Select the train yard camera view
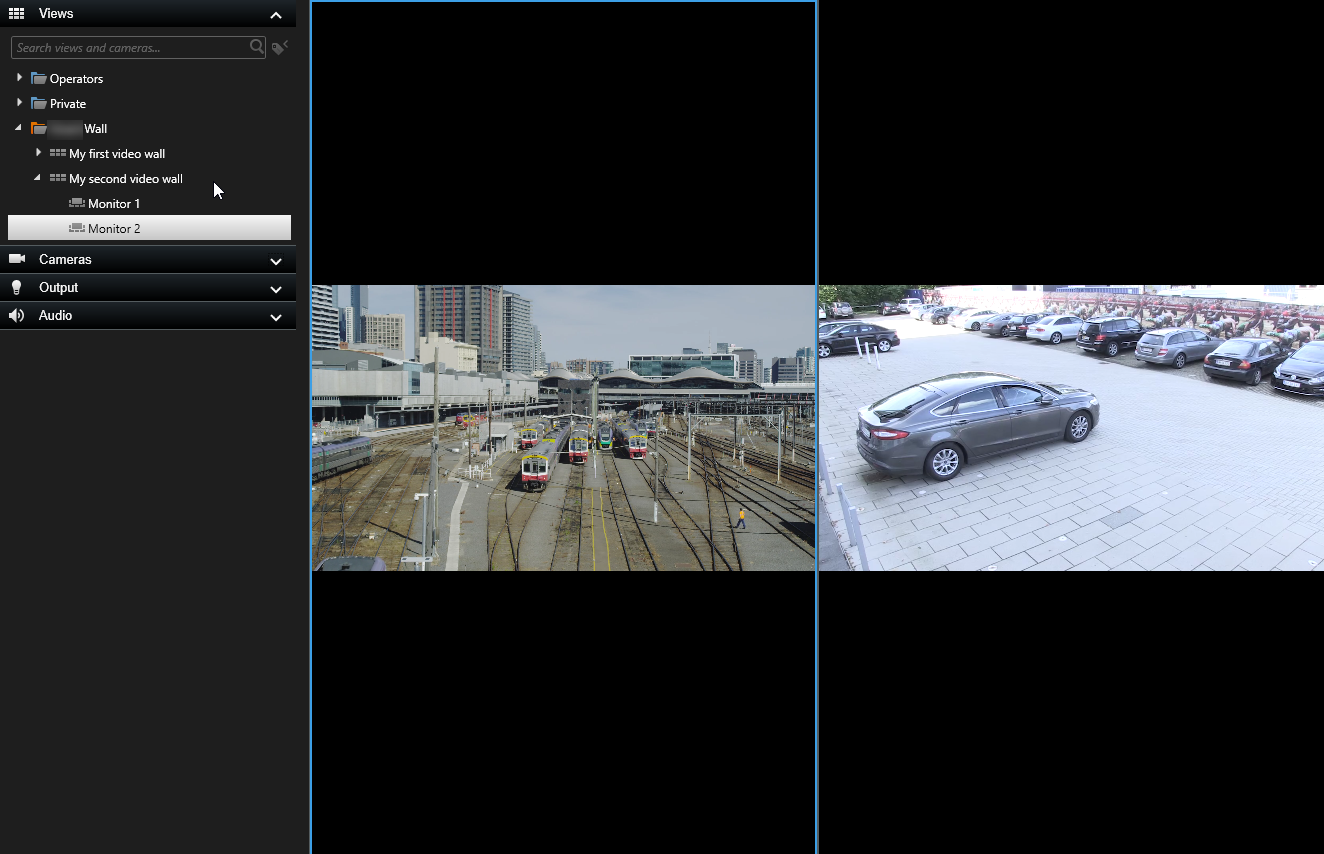This screenshot has width=1324, height=854. (563, 427)
